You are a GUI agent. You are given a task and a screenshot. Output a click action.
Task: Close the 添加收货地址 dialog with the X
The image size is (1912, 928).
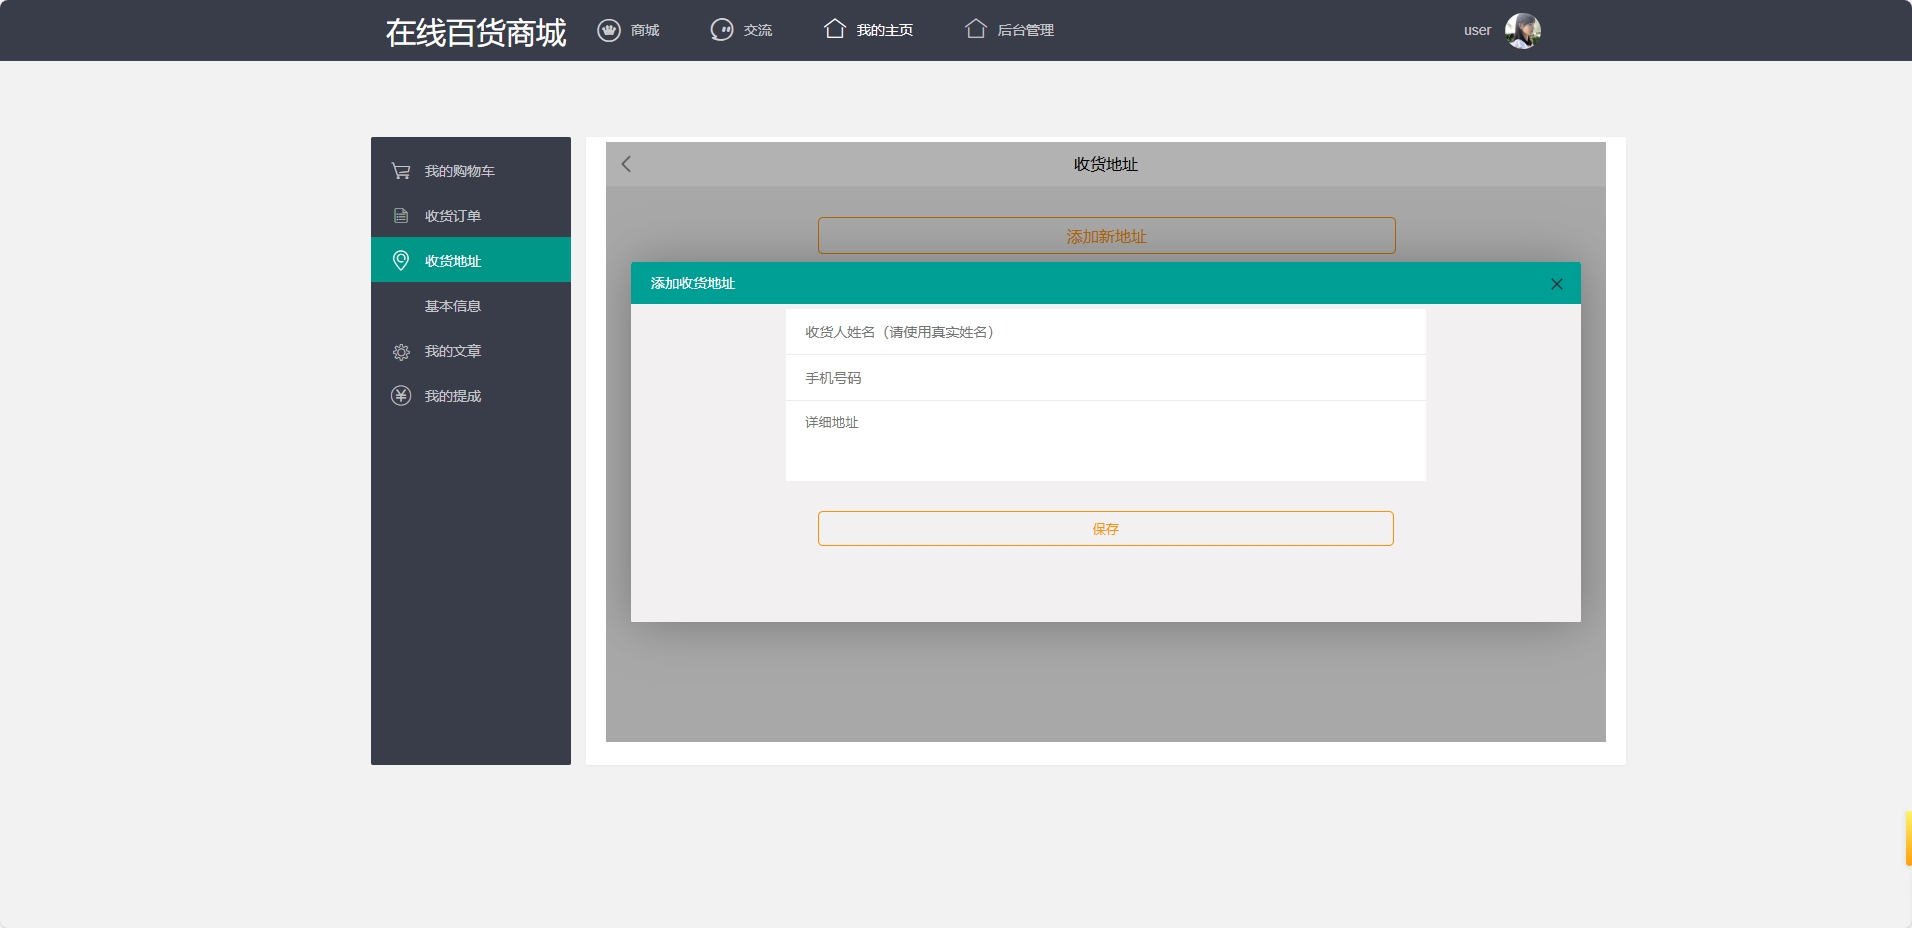pos(1556,283)
